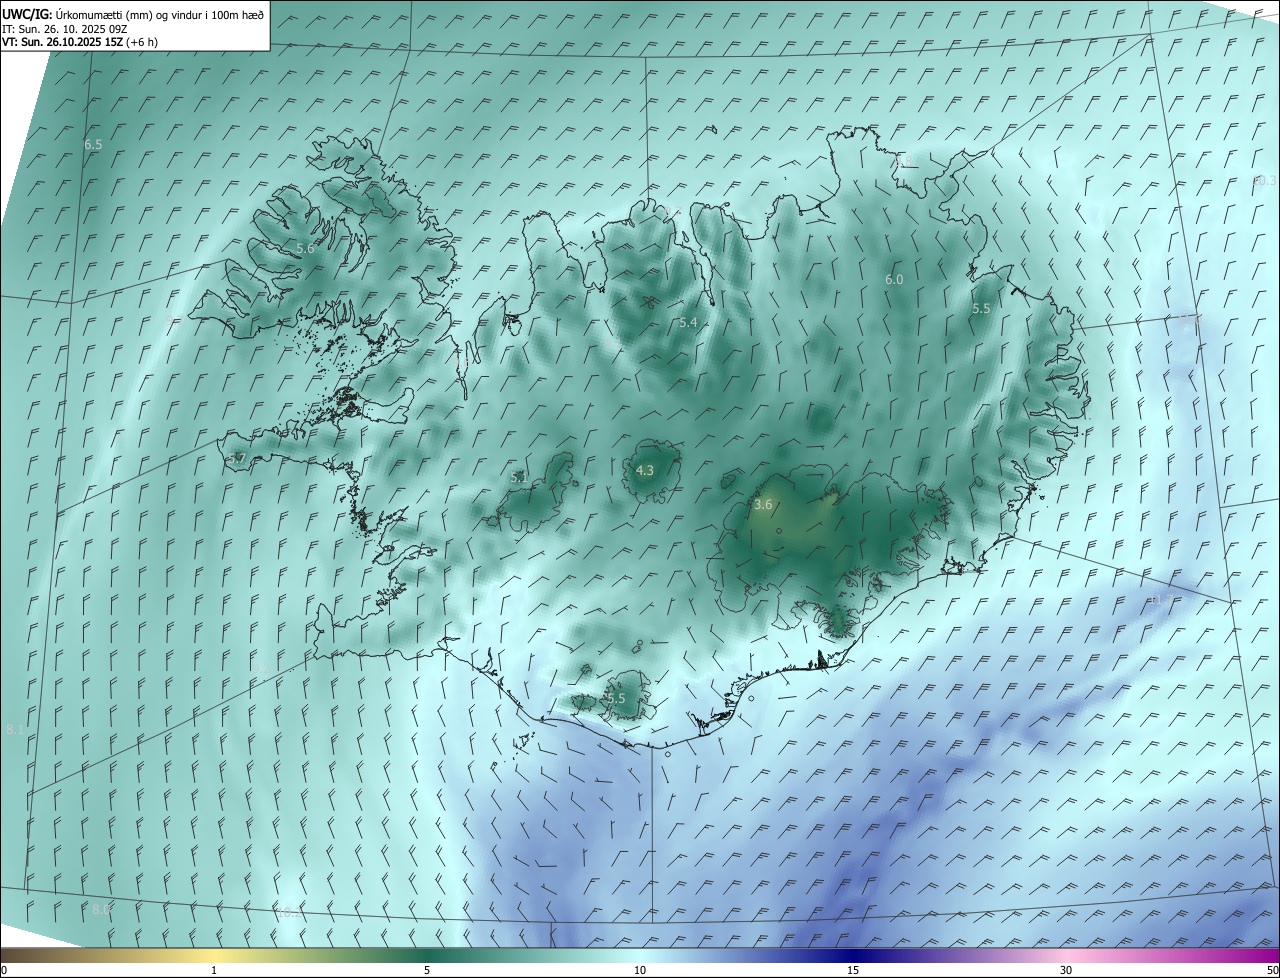Viewport: 1280px width, 978px height.
Task: Click the 1 tick label on the colorbar
Action: click(x=214, y=970)
